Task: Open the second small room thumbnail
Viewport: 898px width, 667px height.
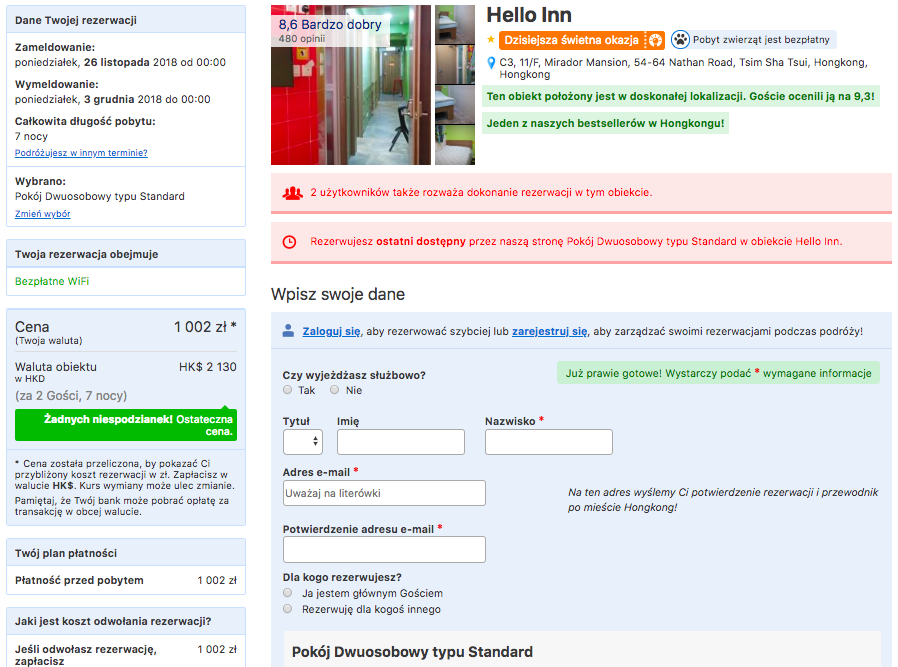Action: pyautogui.click(x=455, y=65)
